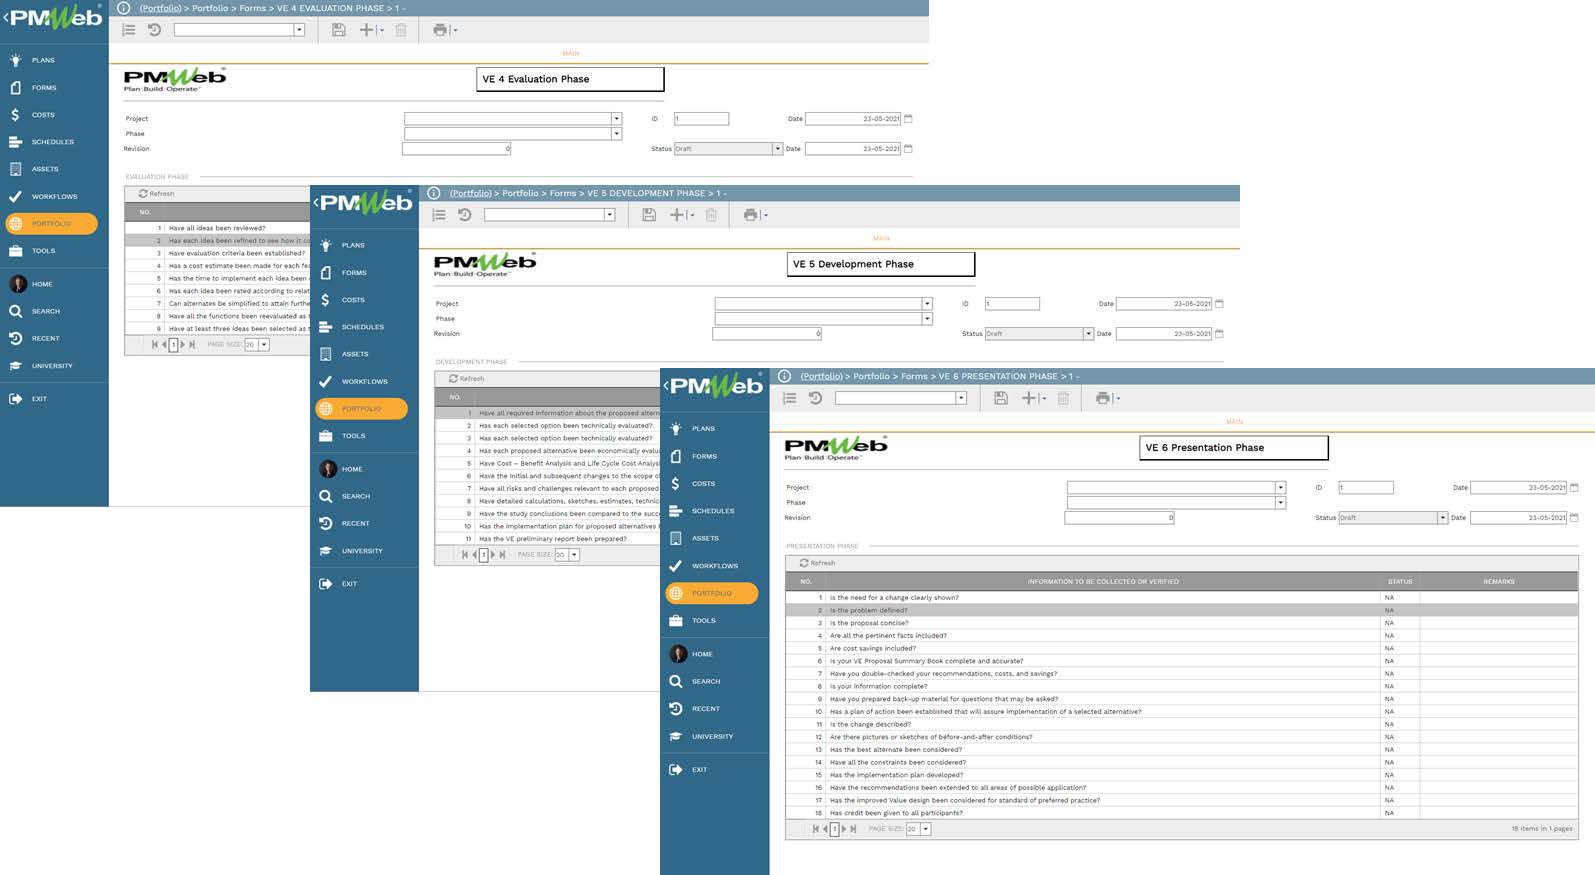The width and height of the screenshot is (1595, 875).
Task: Click Refresh in VE 6 Presentation Phase grid
Action: (x=817, y=563)
